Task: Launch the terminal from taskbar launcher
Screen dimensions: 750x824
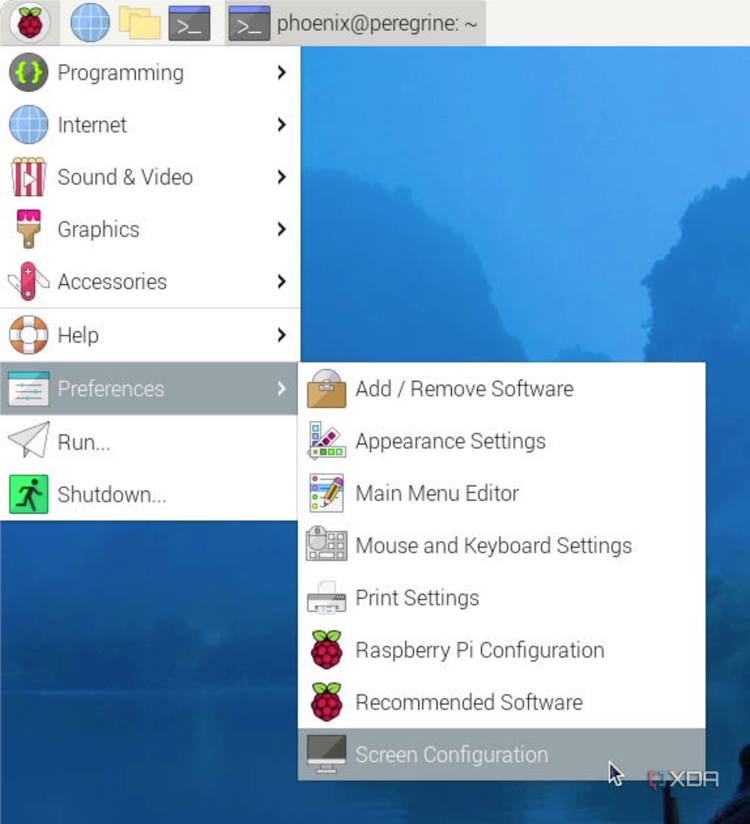Action: pyautogui.click(x=189, y=22)
